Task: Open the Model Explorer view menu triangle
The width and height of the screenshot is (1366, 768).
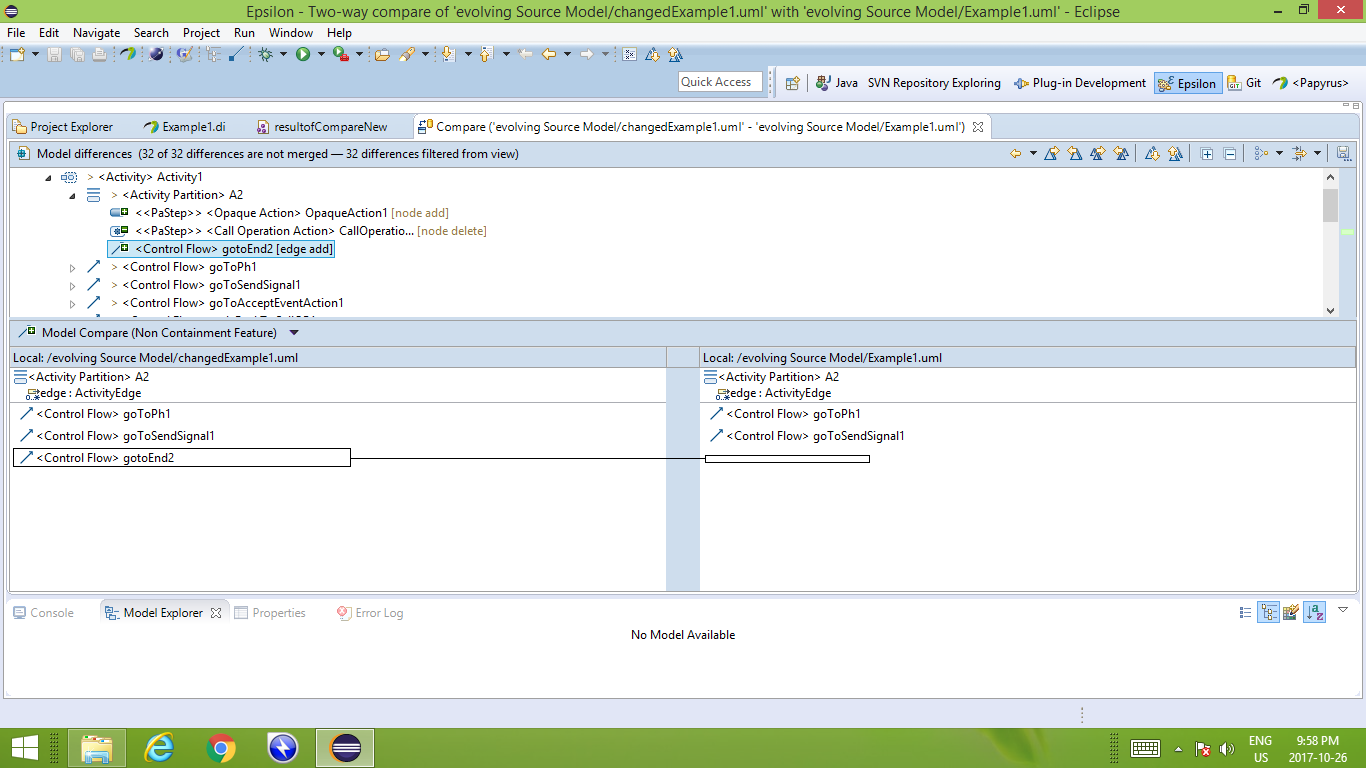Action: tap(1343, 609)
